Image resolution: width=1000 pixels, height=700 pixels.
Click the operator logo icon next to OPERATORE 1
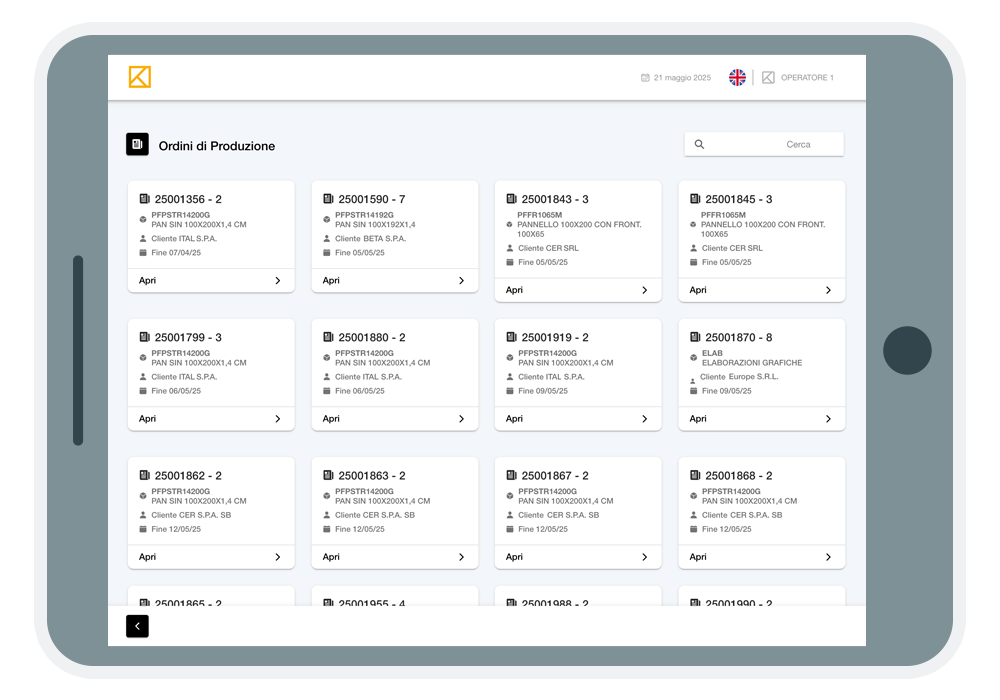(768, 78)
